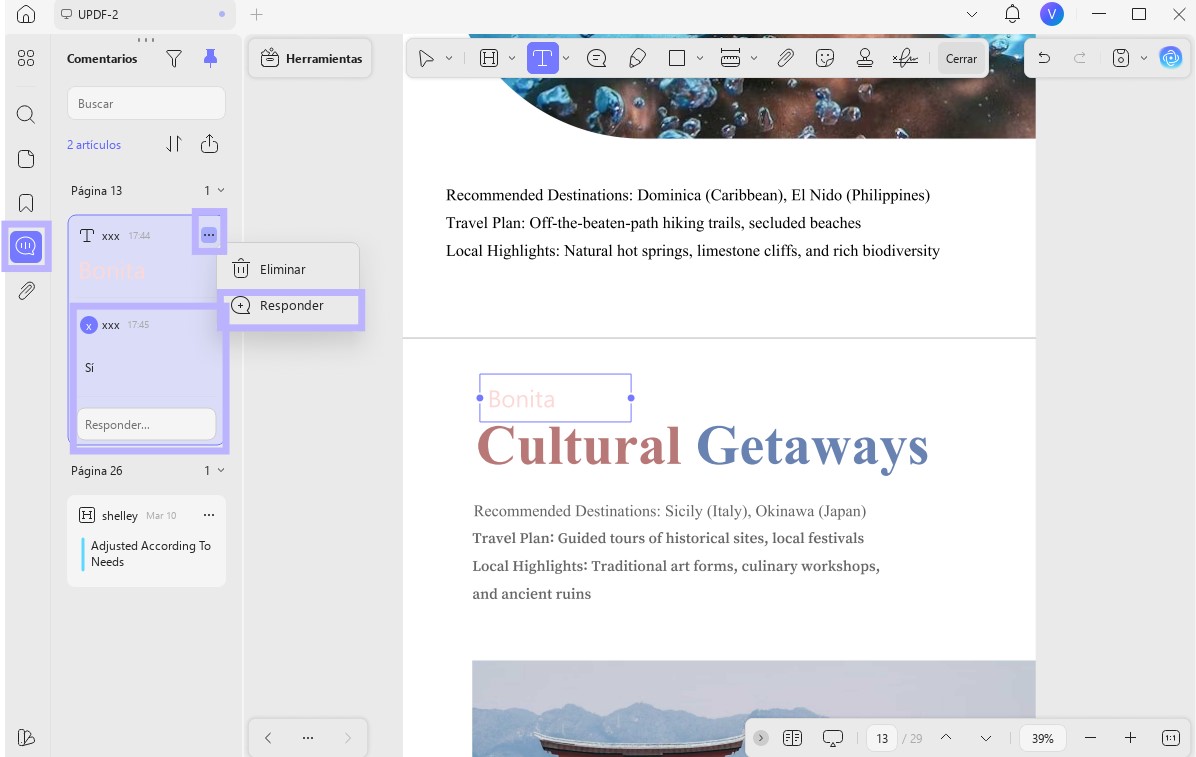1196x757 pixels.
Task: Select the stamp tool in toolbar
Action: [865, 59]
